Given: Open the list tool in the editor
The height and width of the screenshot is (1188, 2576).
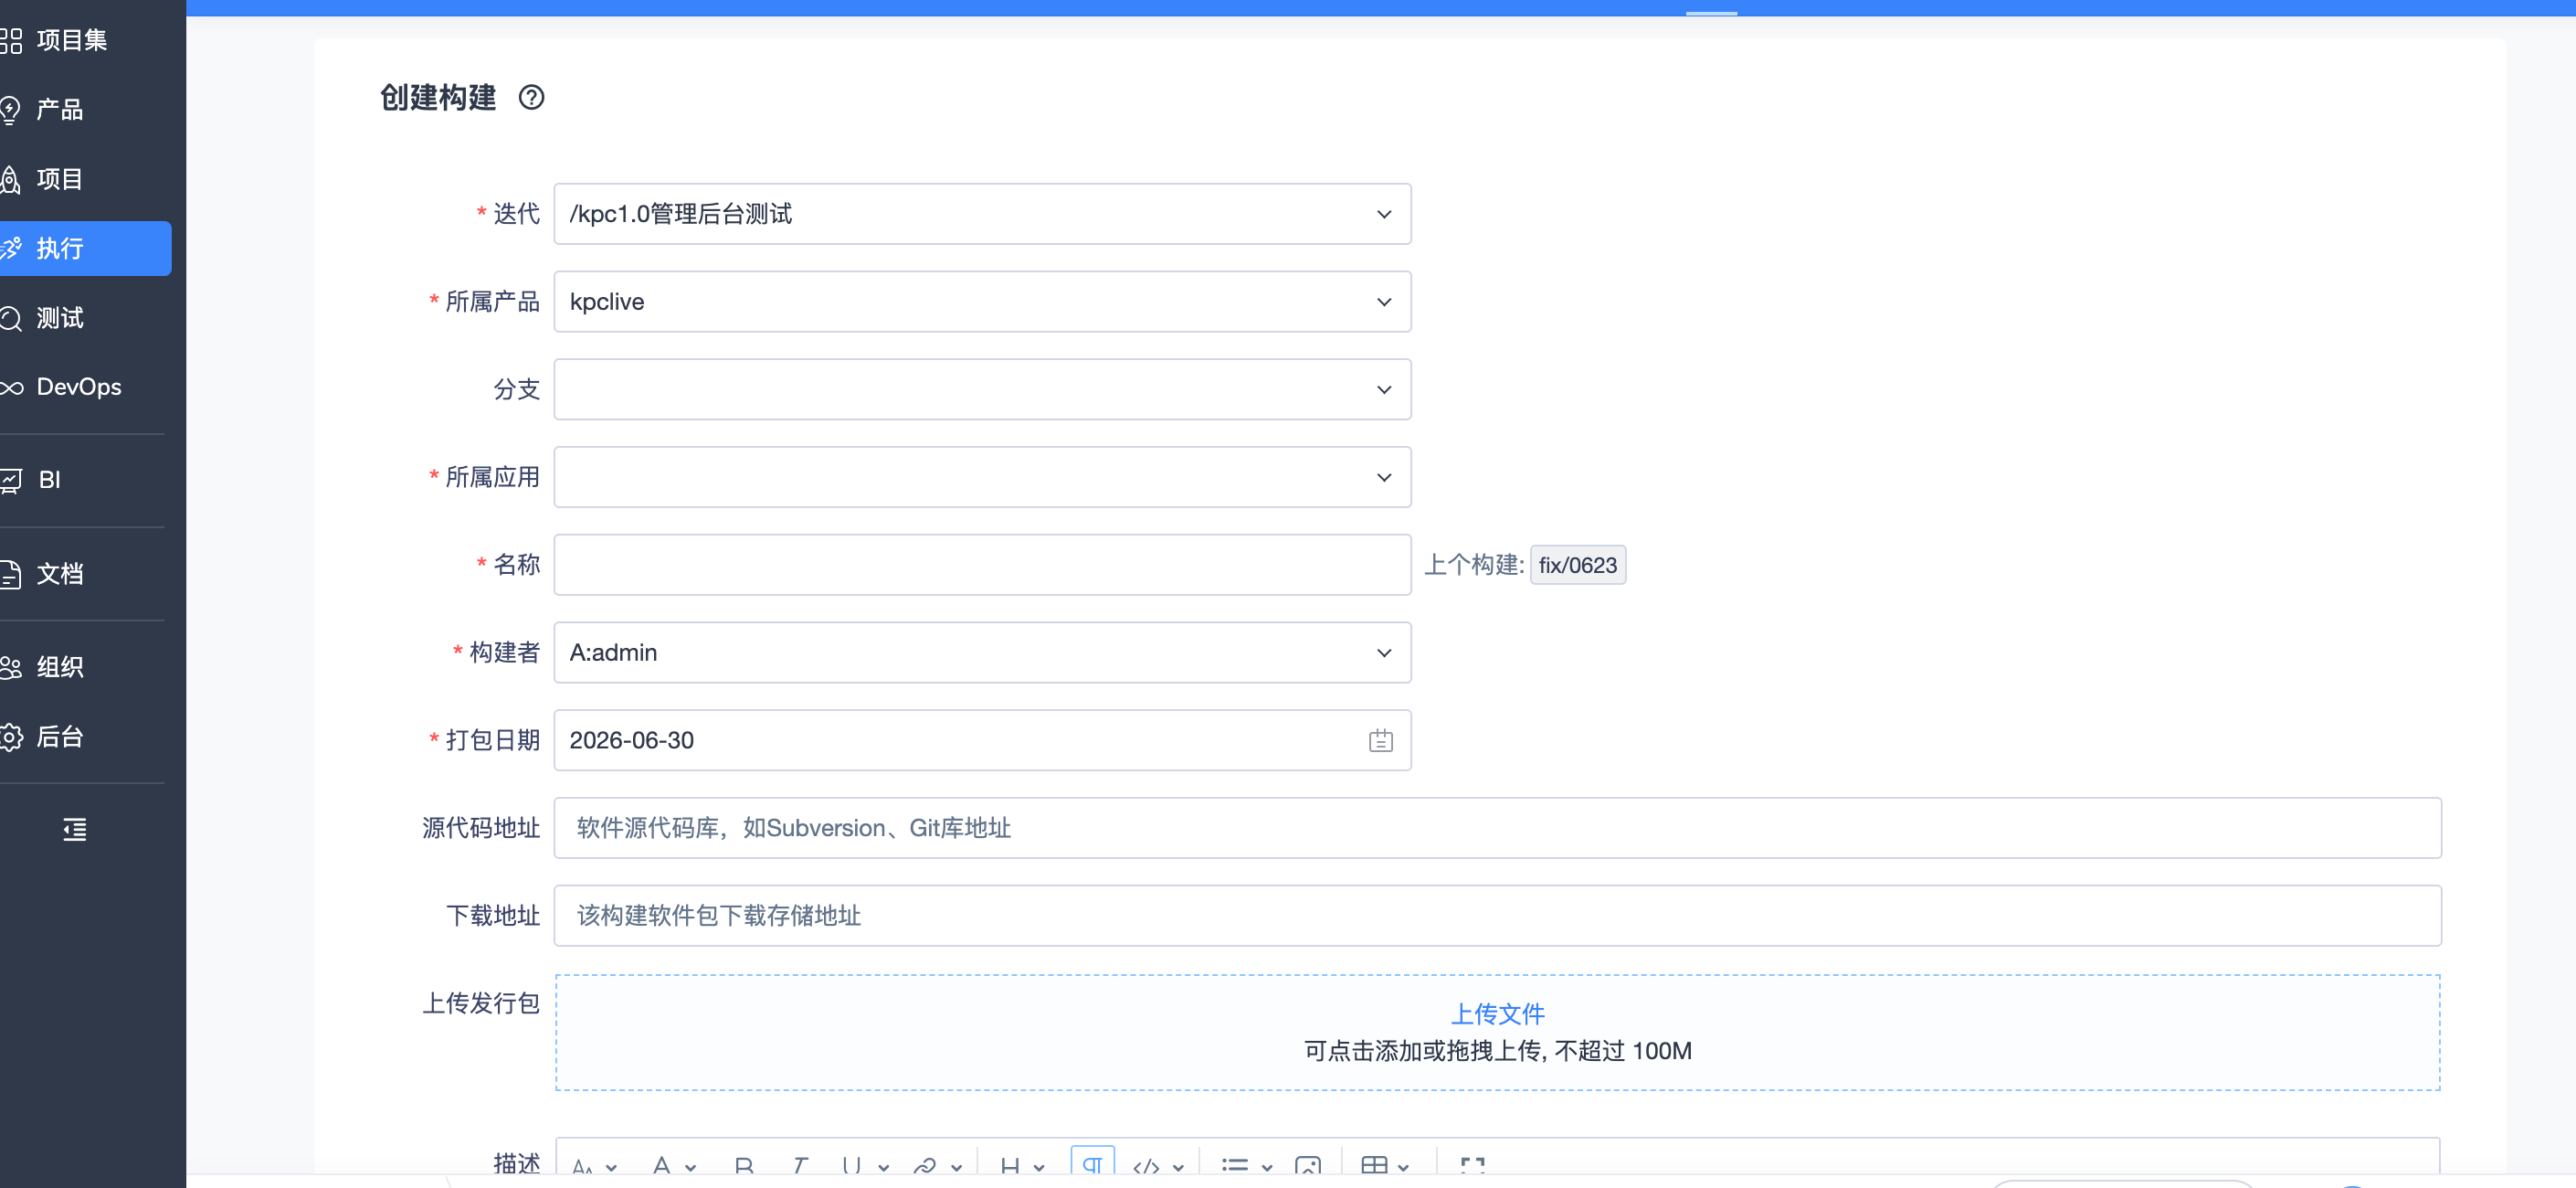Looking at the screenshot, I should 1235,1166.
